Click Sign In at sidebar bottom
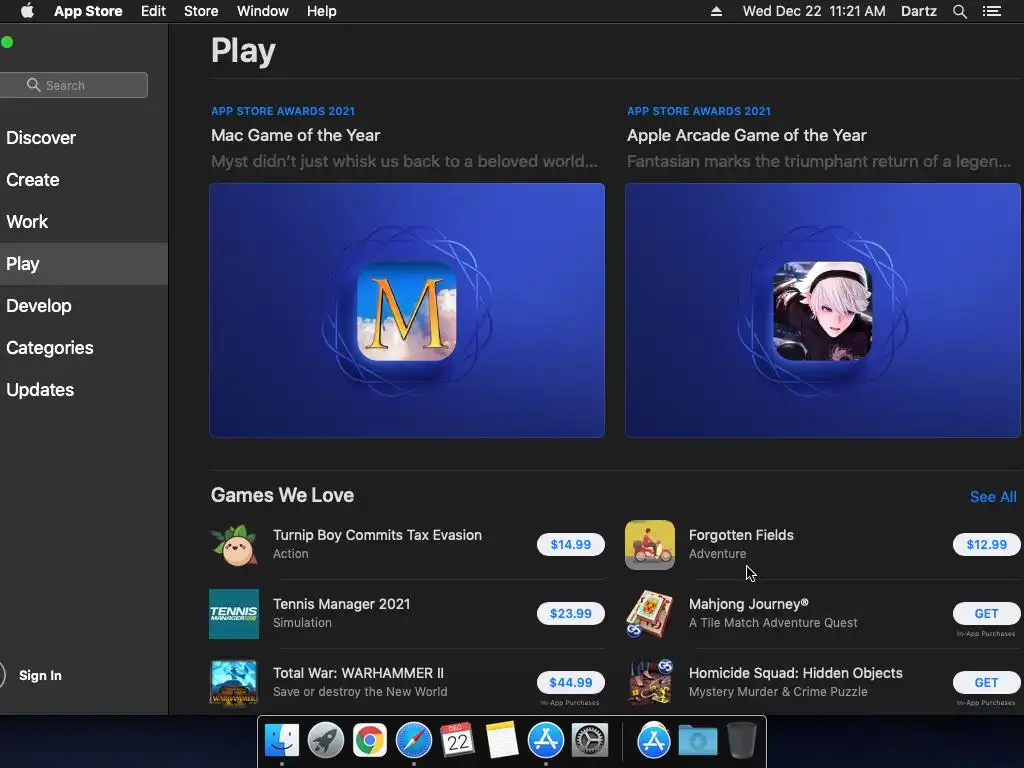Viewport: 1024px width, 768px height. pos(40,675)
